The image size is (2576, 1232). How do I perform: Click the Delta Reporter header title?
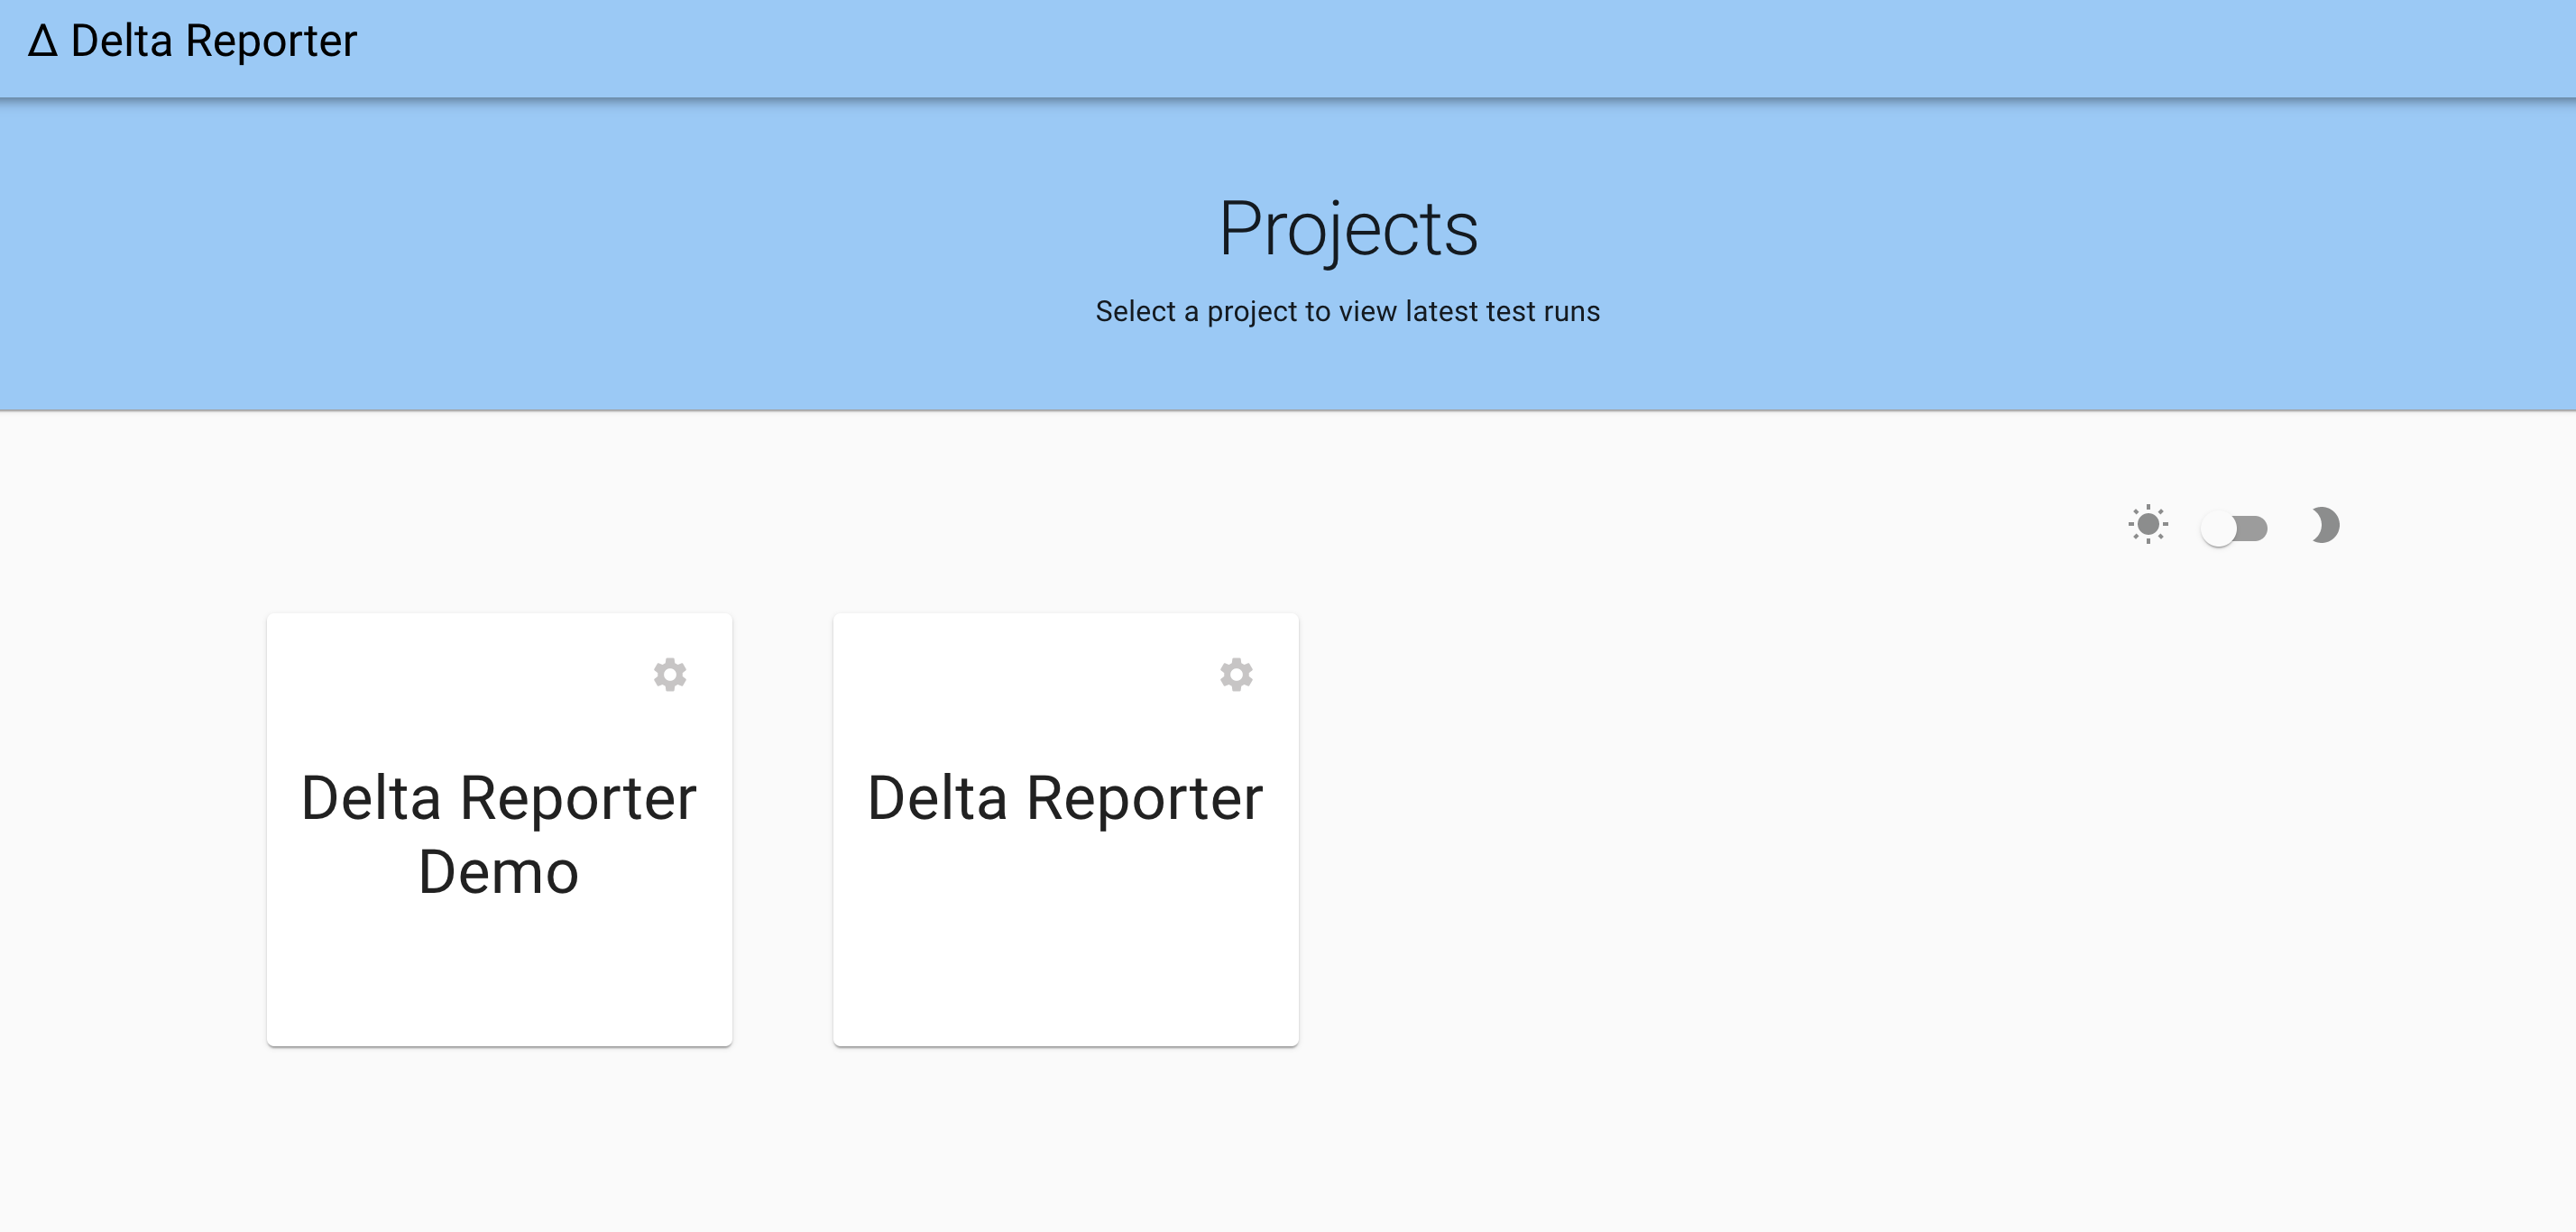213,41
